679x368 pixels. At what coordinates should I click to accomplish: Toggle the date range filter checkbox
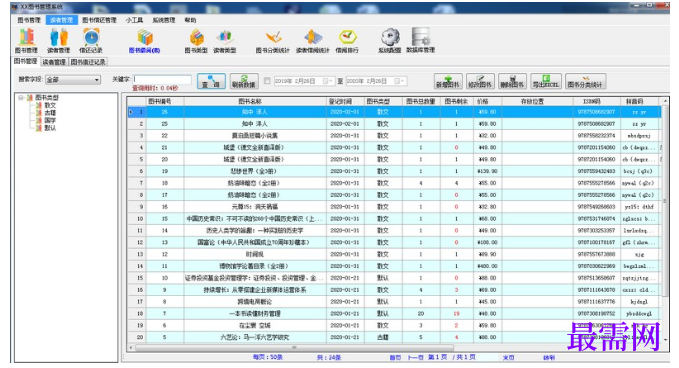tap(267, 81)
